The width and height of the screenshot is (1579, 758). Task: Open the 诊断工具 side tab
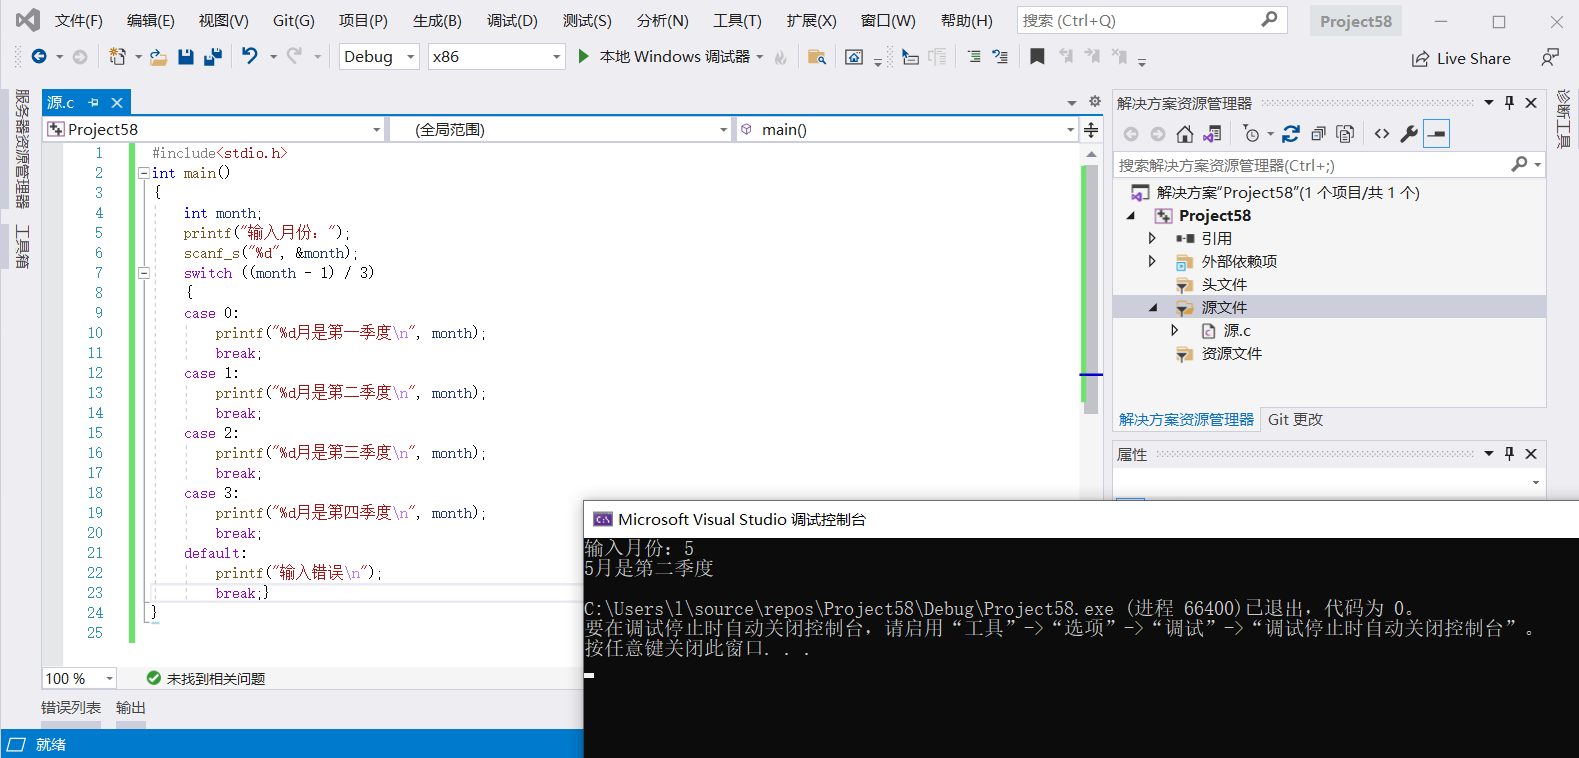(1563, 119)
